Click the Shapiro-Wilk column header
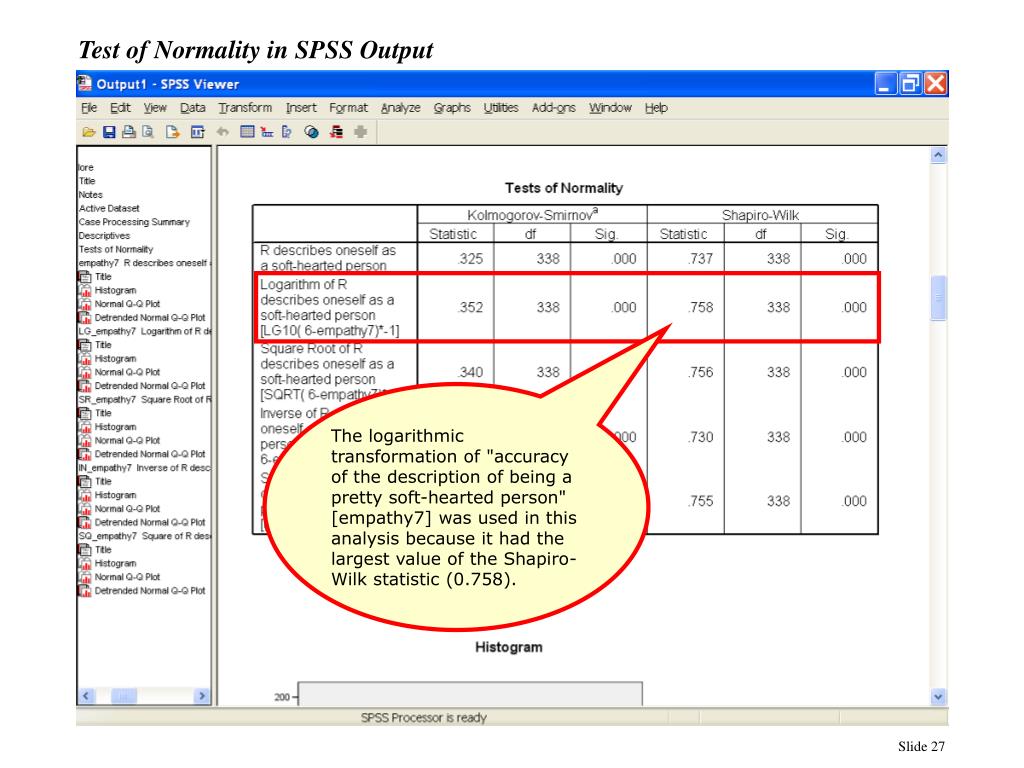This screenshot has width=1024, height=768. [761, 215]
